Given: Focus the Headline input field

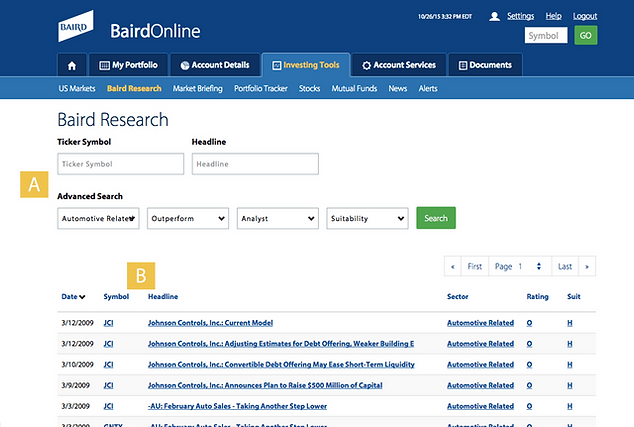Looking at the screenshot, I should click(x=255, y=164).
